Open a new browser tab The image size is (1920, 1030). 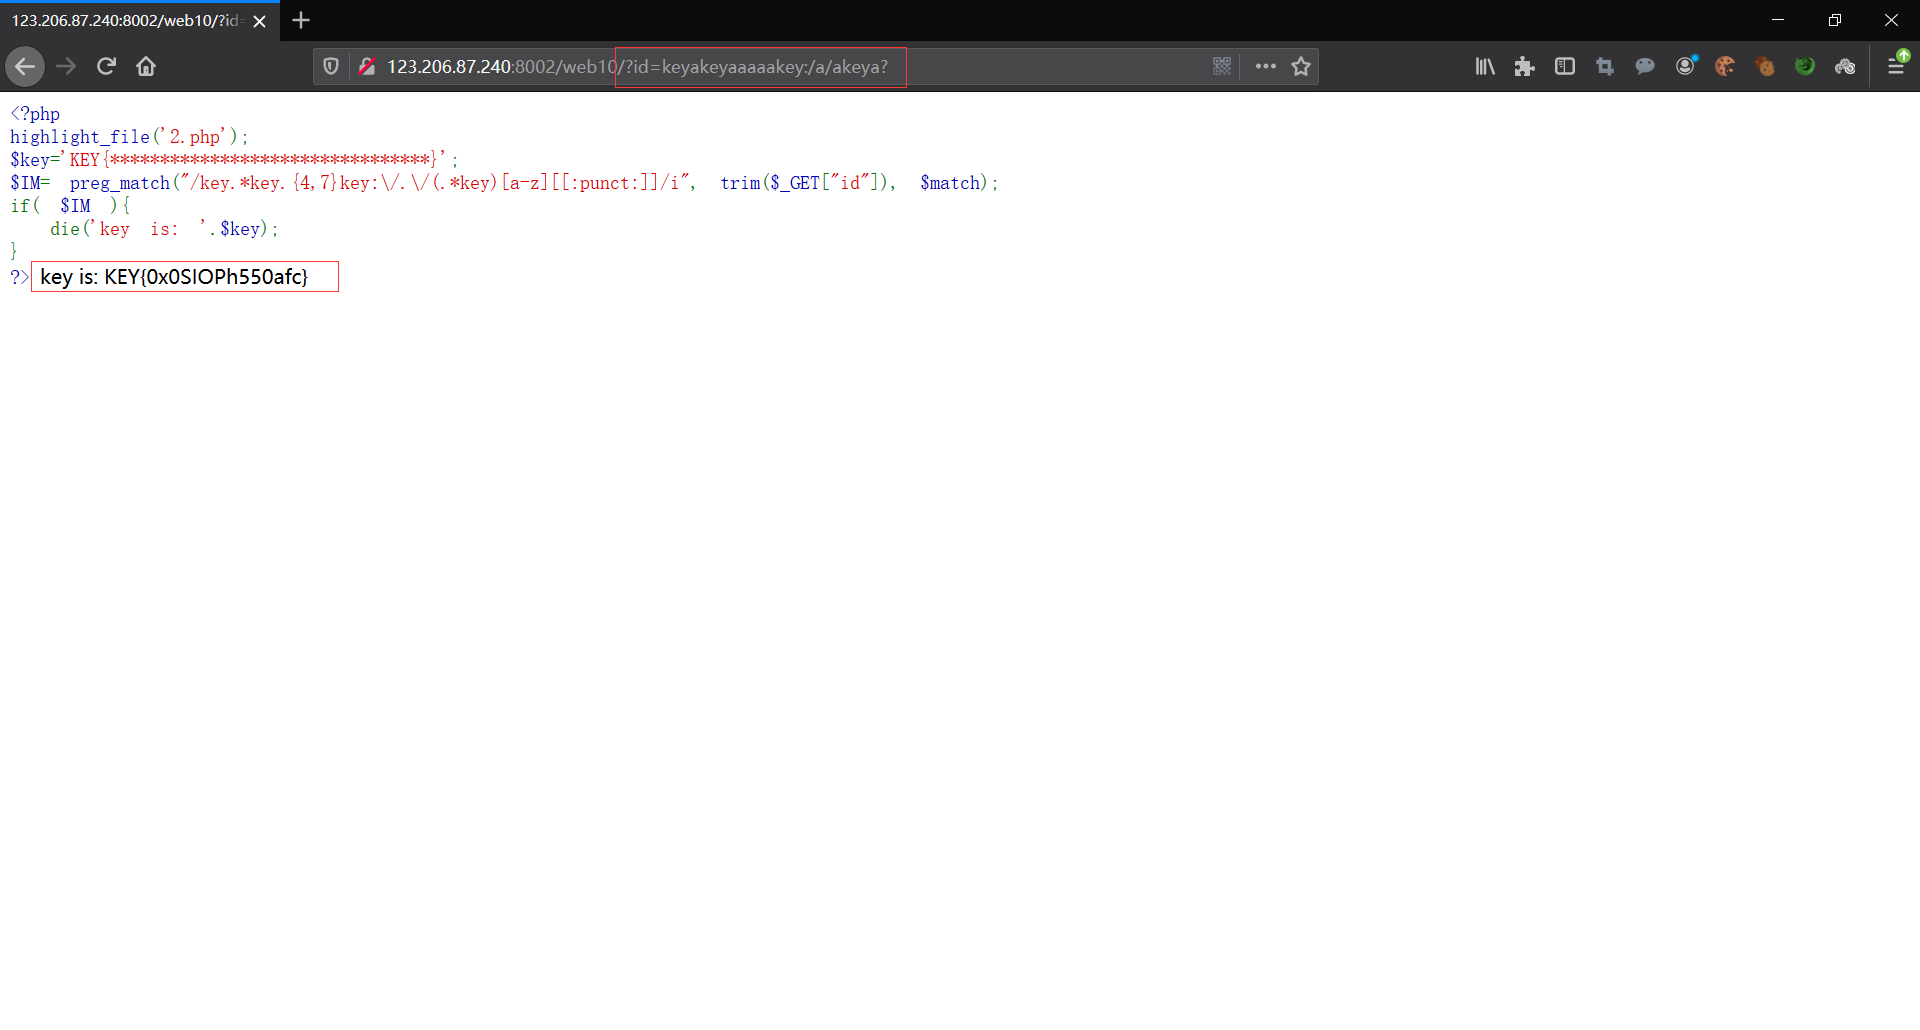pyautogui.click(x=300, y=20)
